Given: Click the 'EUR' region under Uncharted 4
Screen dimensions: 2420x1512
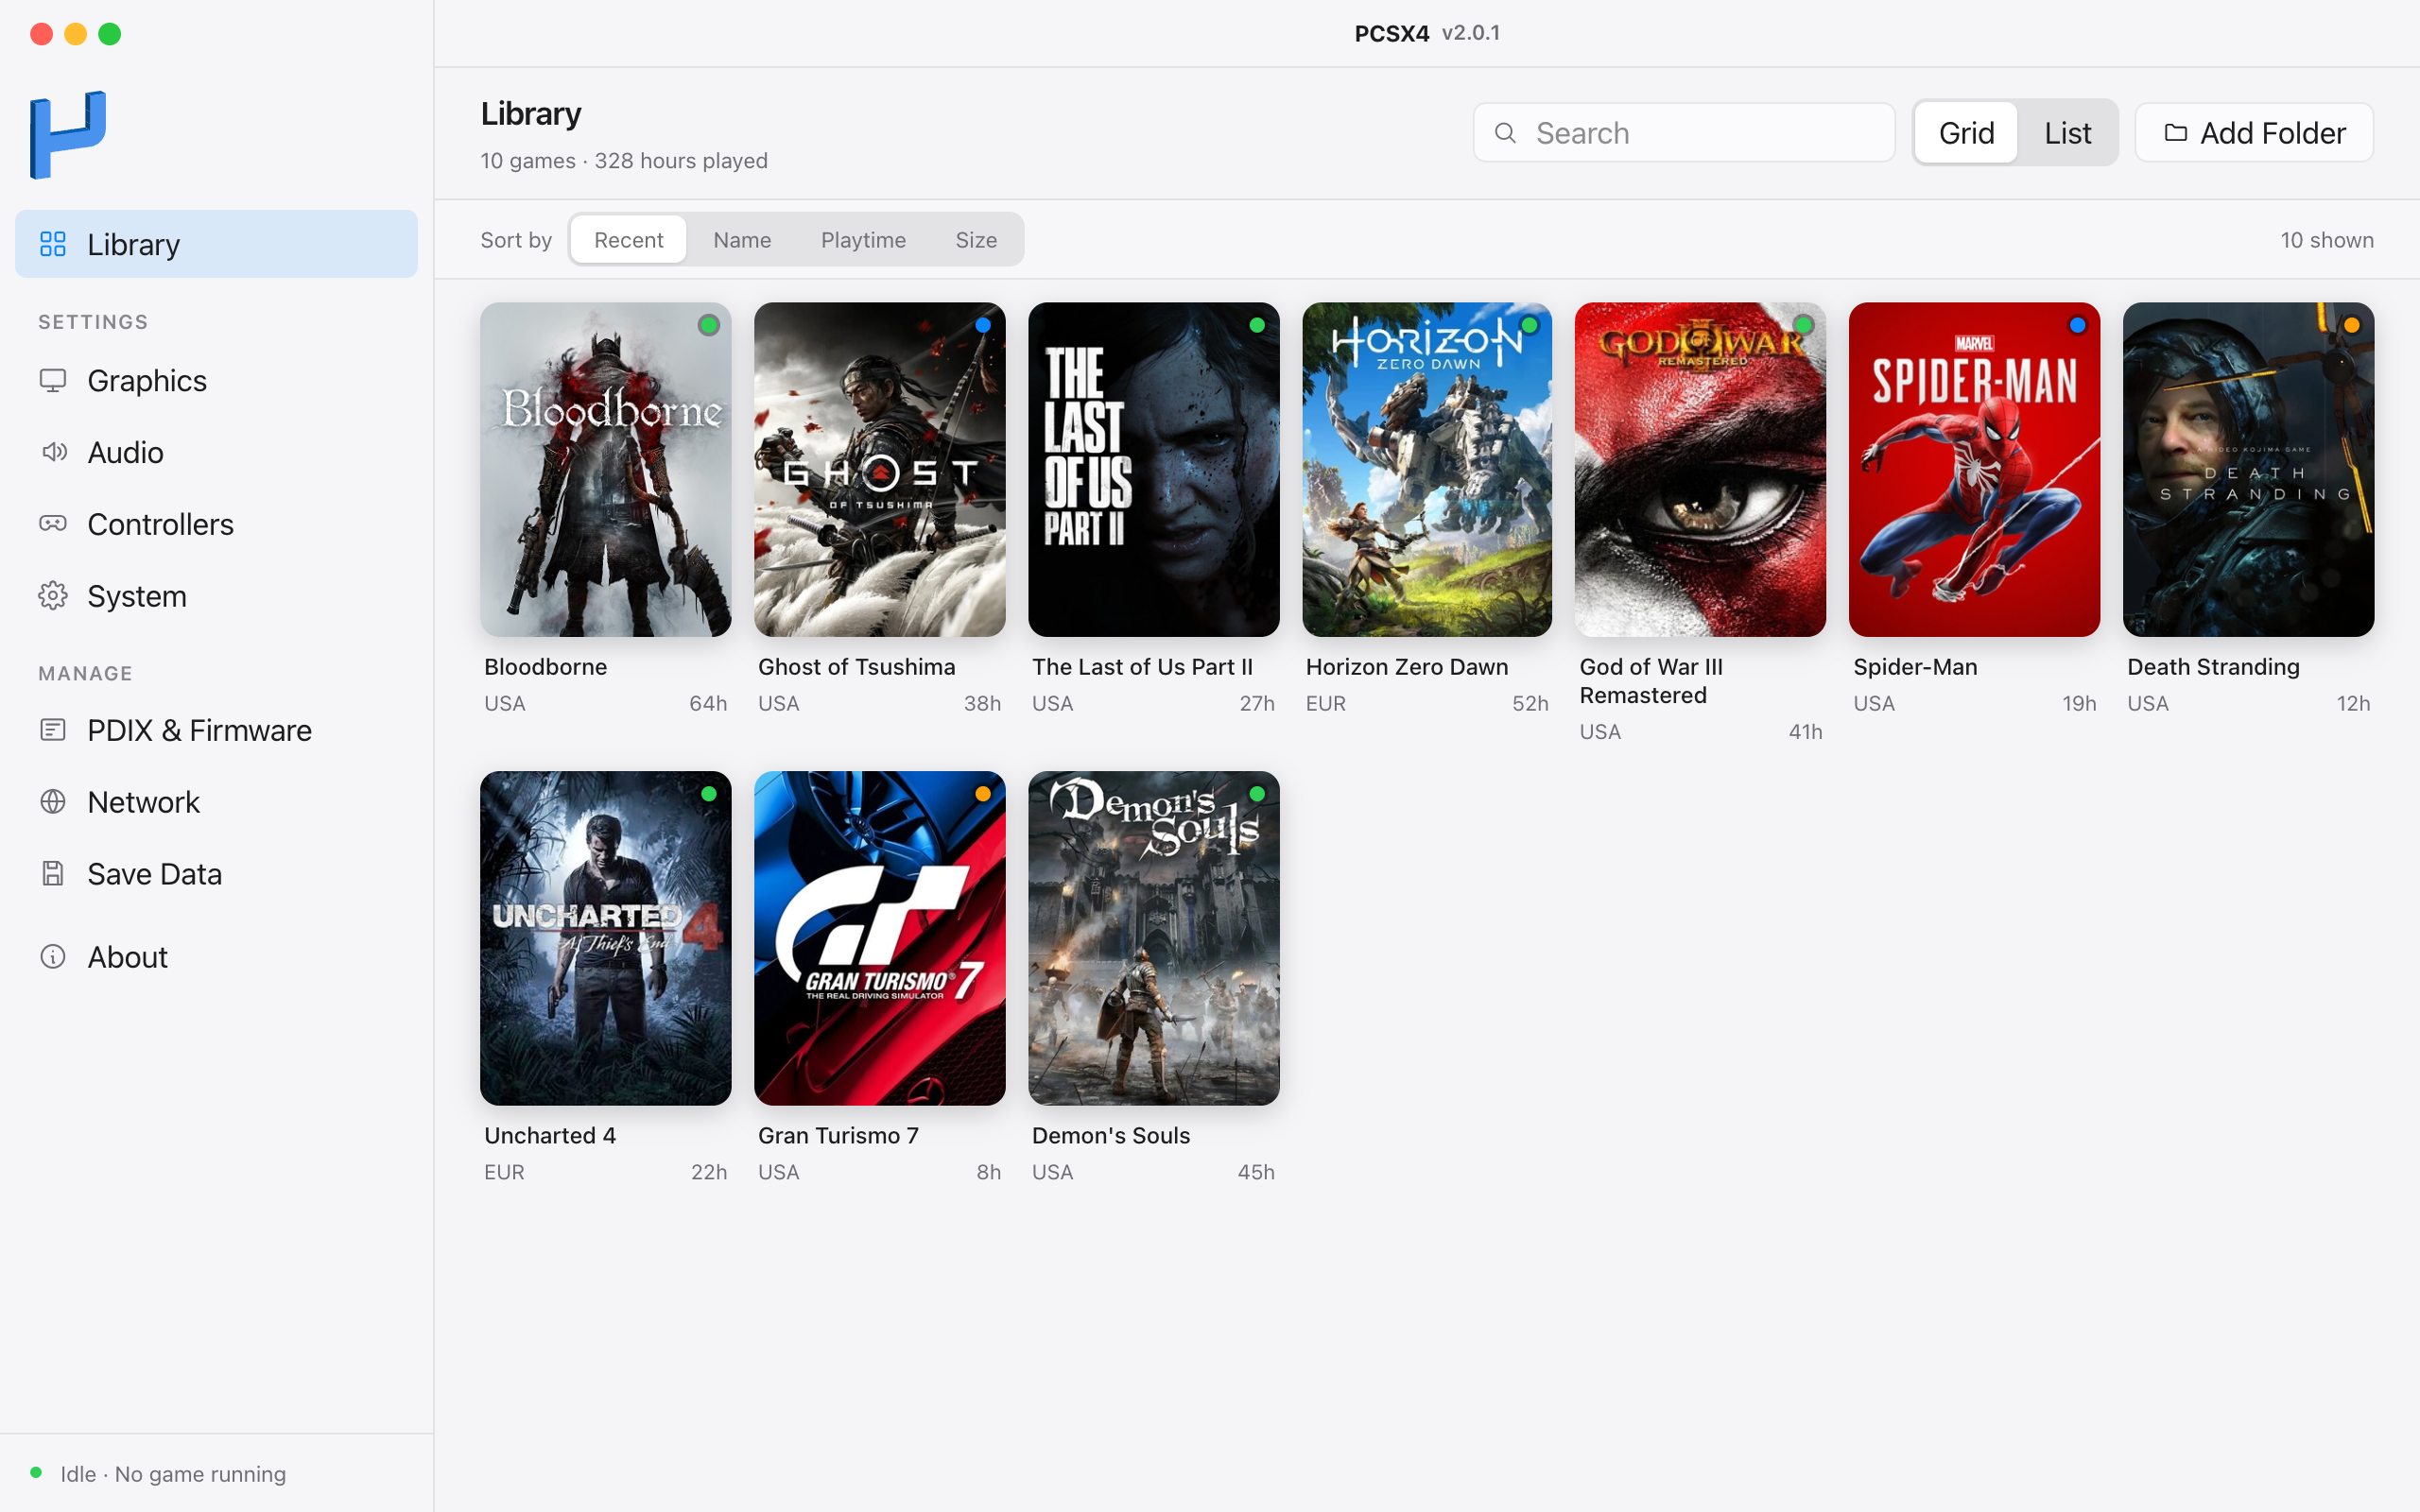Looking at the screenshot, I should pyautogui.click(x=504, y=1172).
